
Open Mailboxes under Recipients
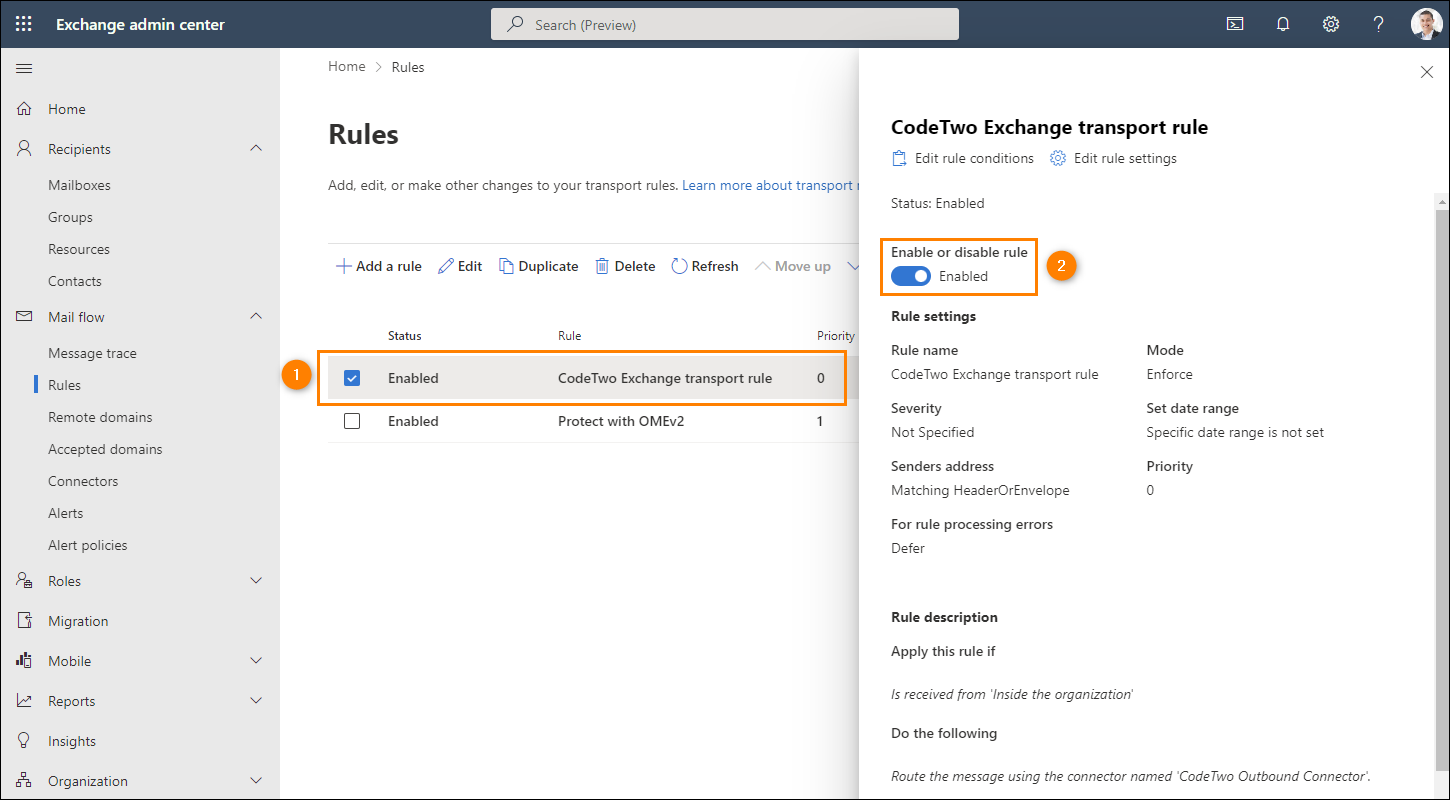click(x=79, y=185)
